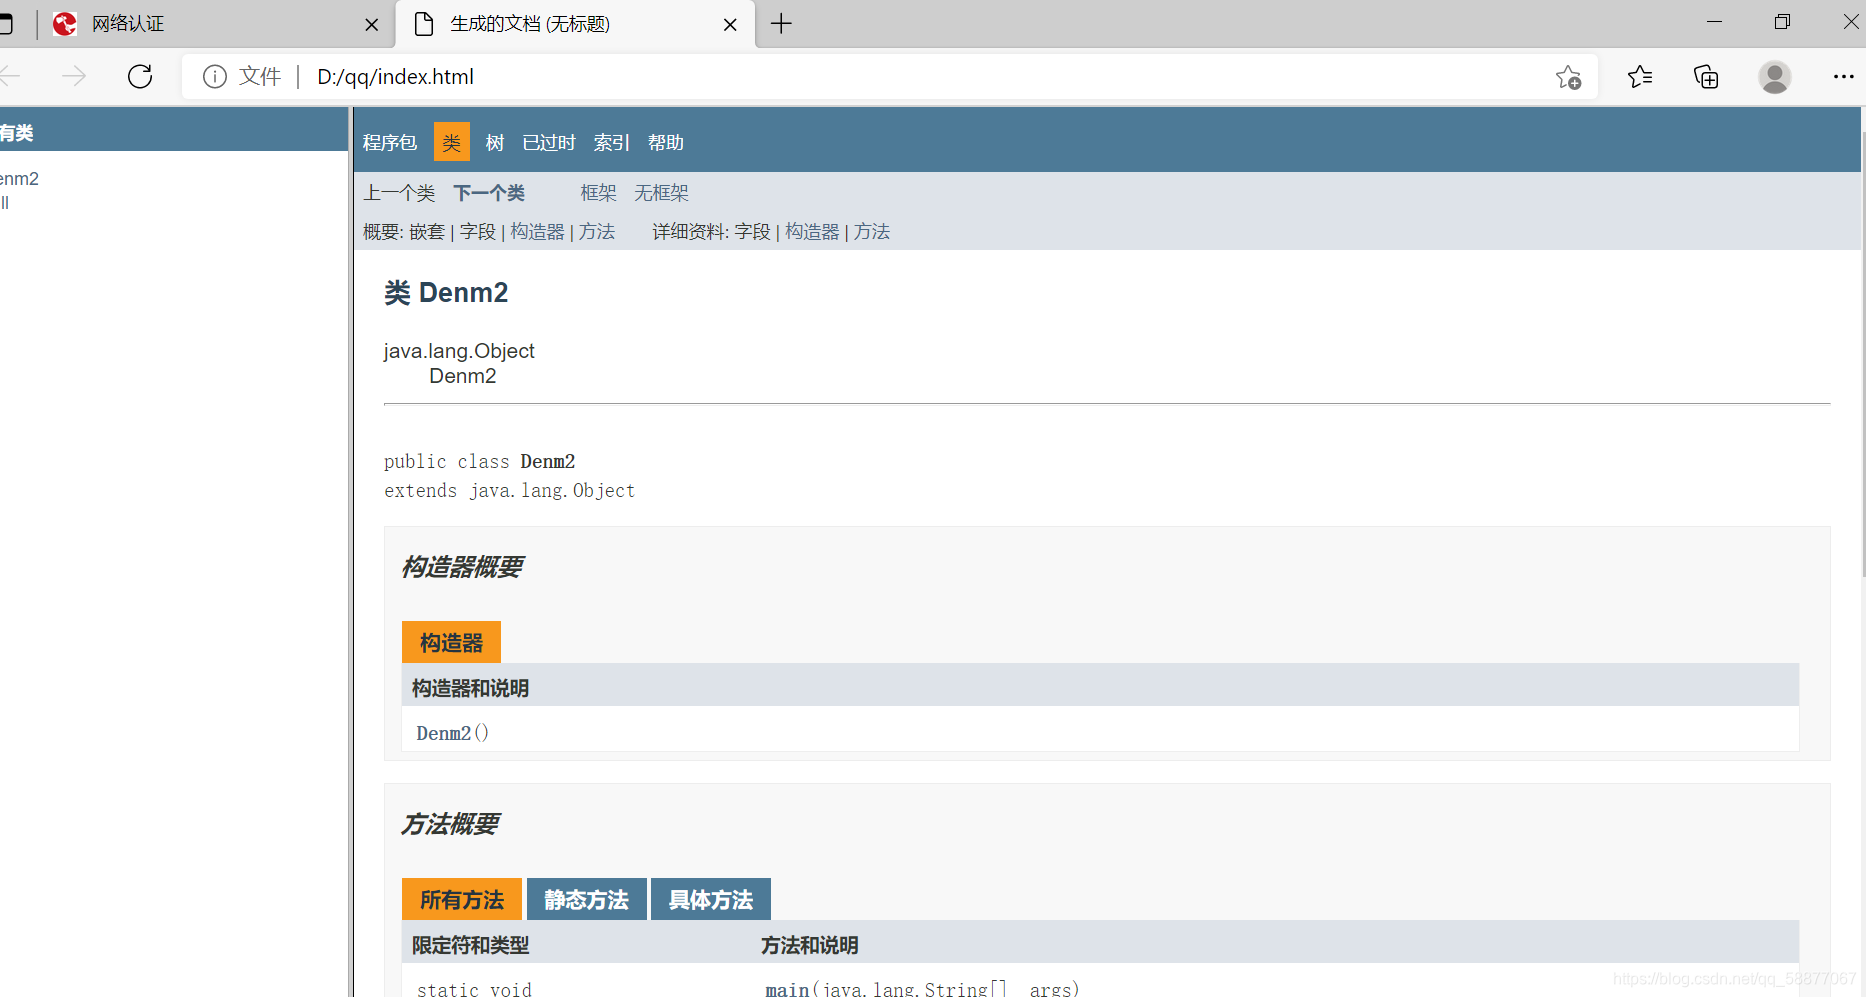Viewport: 1866px width, 997px height.
Task: Close the 网络认证 tab
Action: [x=372, y=25]
